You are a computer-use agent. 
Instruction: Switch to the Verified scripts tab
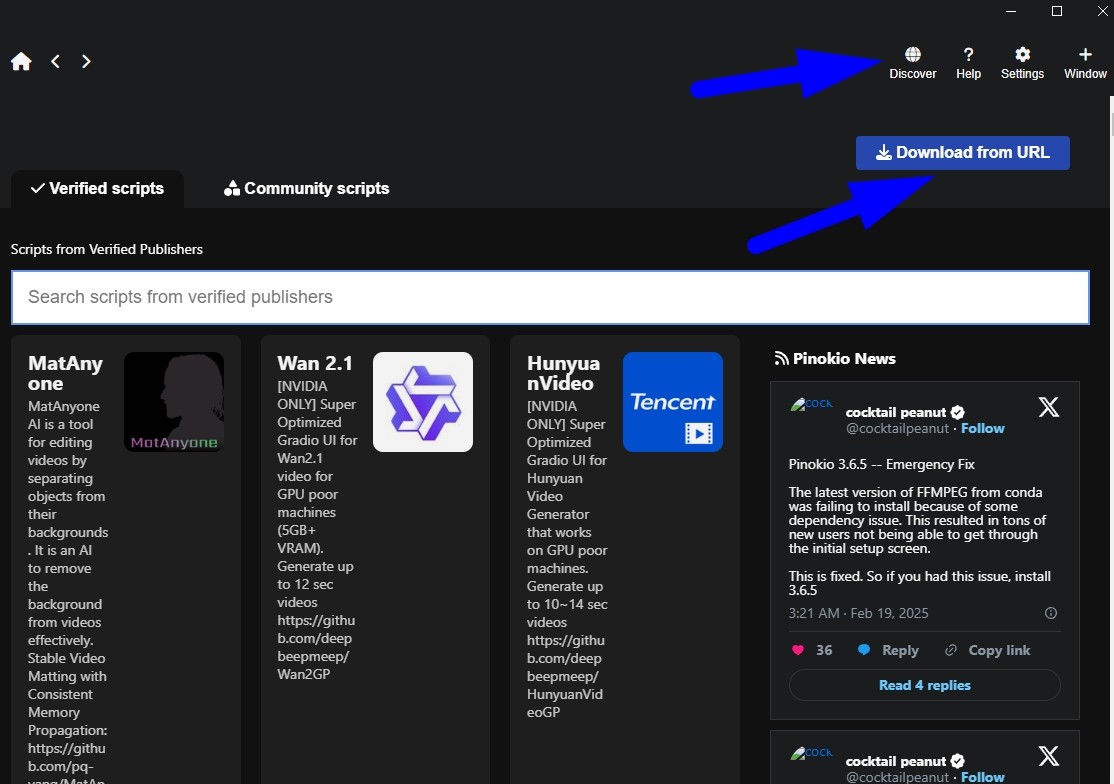97,188
